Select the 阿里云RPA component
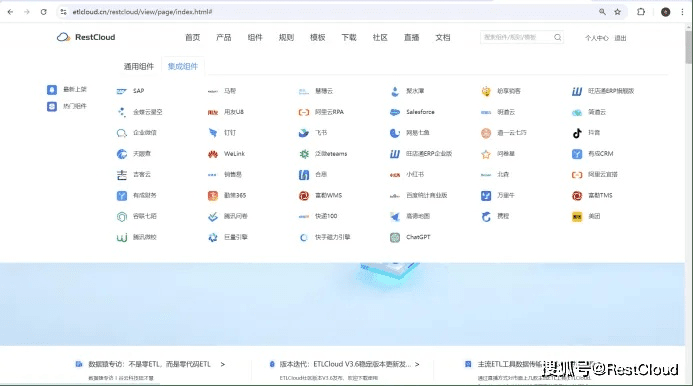Viewport: 693px width, 386px height. [x=321, y=112]
